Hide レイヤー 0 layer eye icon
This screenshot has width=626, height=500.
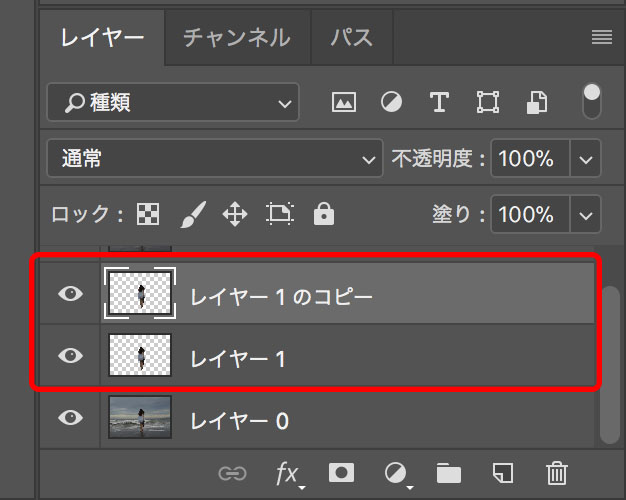(70, 417)
